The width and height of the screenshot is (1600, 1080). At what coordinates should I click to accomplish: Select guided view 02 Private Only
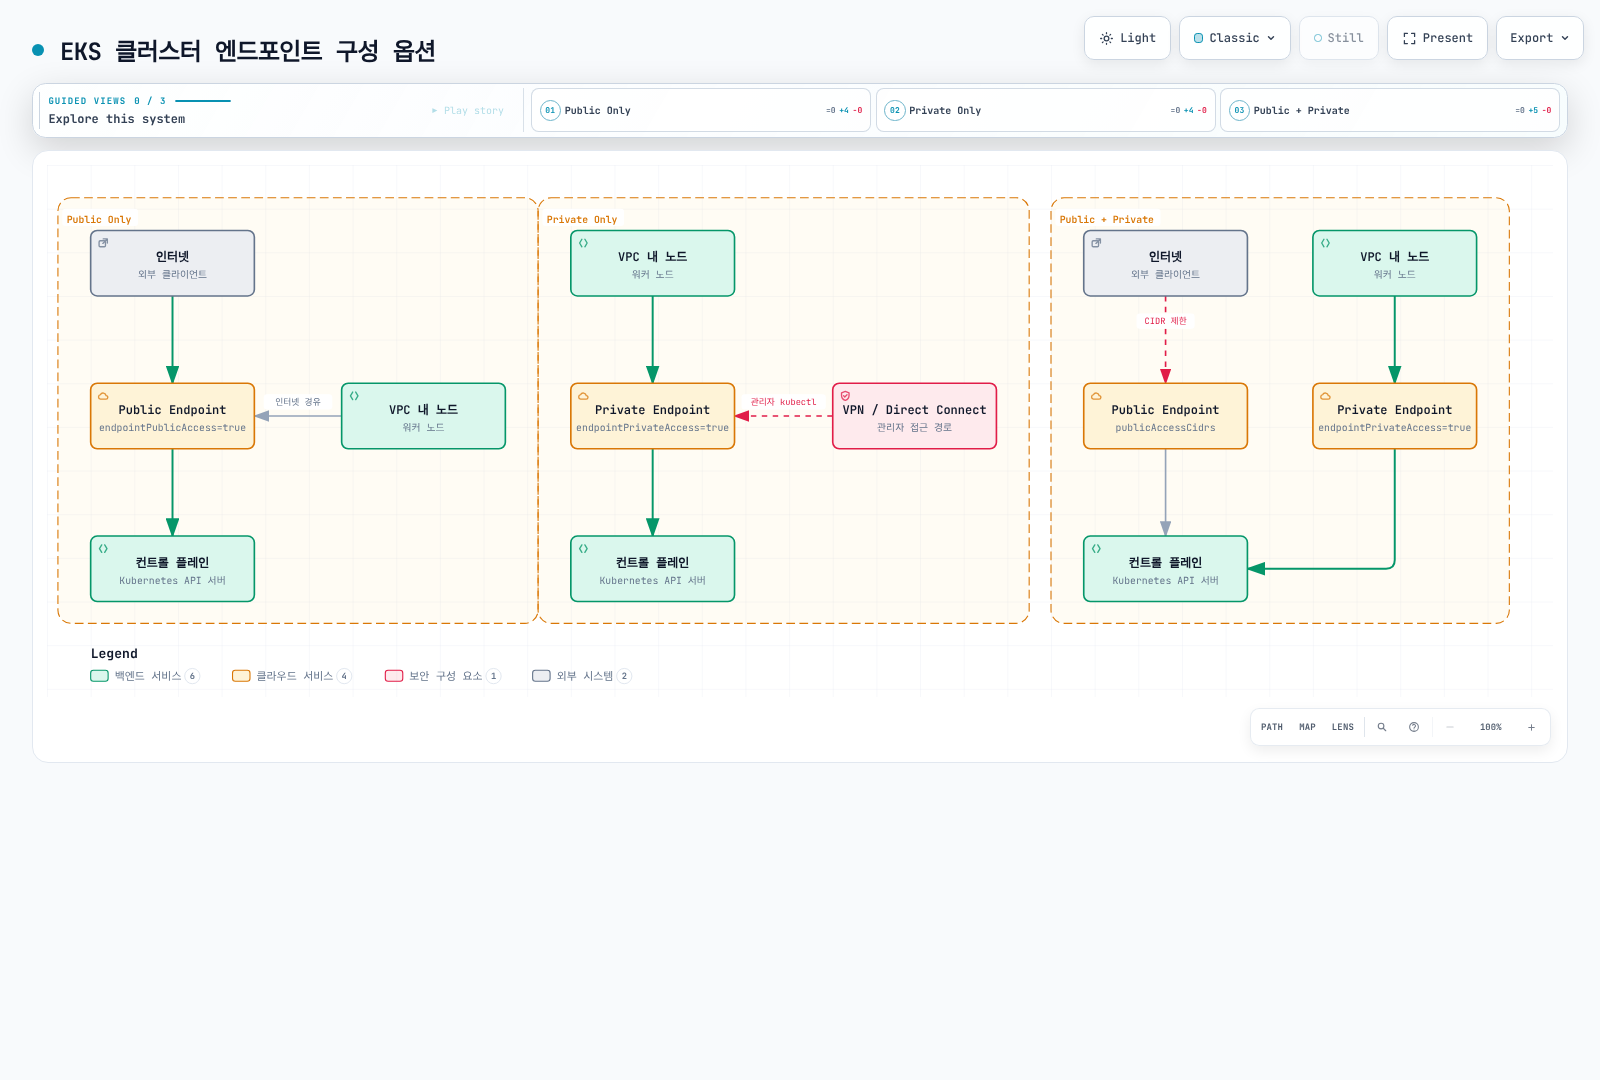(x=1046, y=110)
